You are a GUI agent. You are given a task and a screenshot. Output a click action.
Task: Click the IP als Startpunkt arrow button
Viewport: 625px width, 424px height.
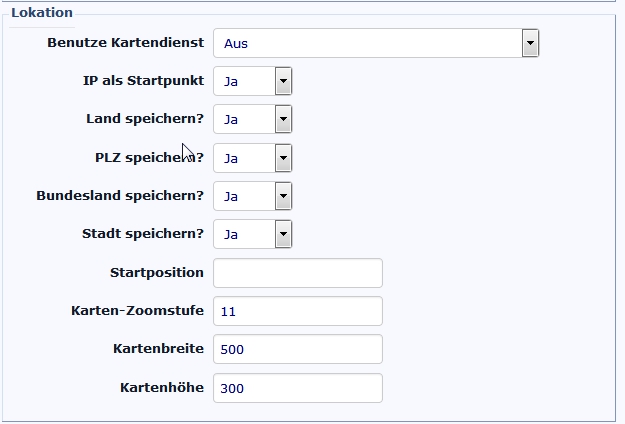click(x=283, y=81)
